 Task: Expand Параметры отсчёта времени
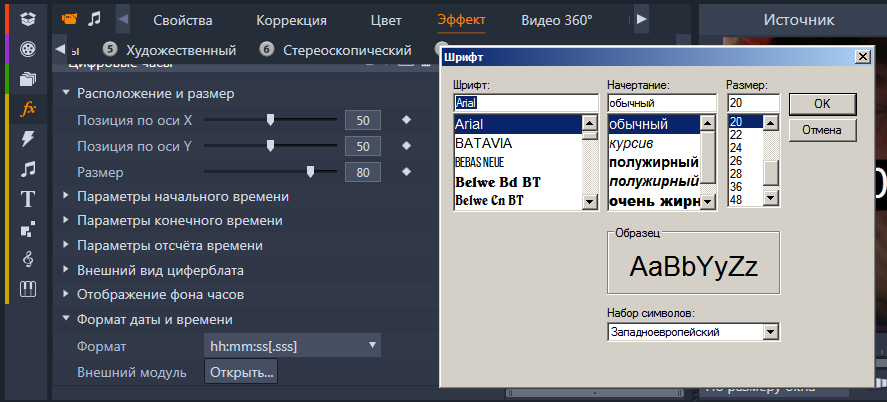(66, 245)
